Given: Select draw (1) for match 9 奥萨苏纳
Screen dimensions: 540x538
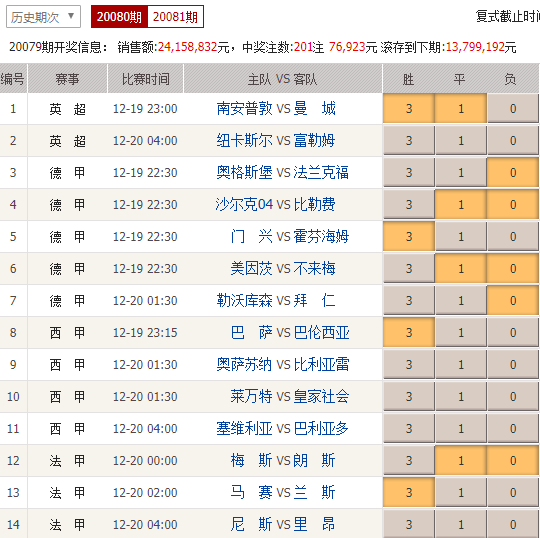Looking at the screenshot, I should (461, 365).
